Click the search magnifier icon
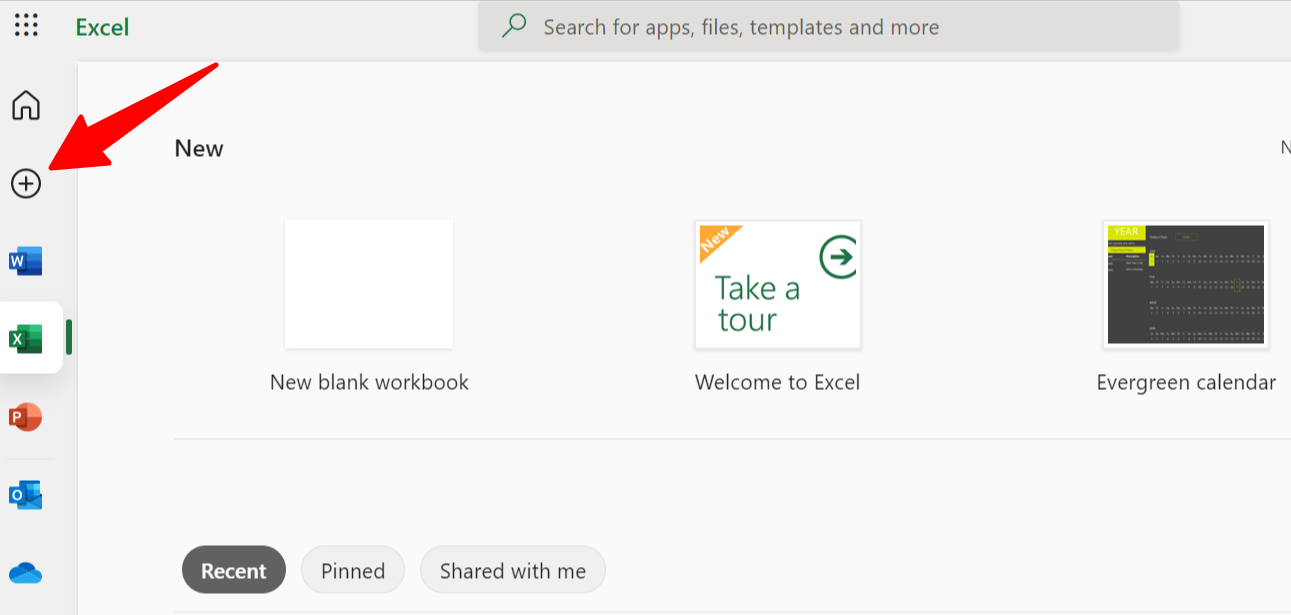The image size is (1291, 615). 514,26
